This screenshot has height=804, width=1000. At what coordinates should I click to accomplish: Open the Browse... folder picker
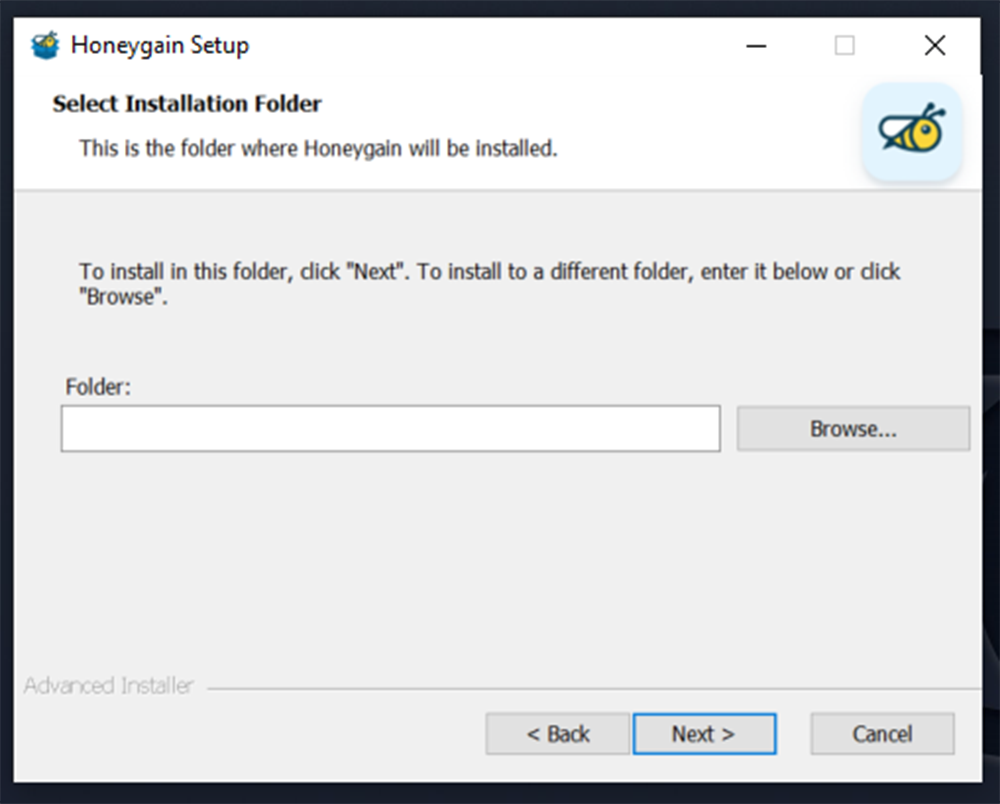pyautogui.click(x=853, y=429)
